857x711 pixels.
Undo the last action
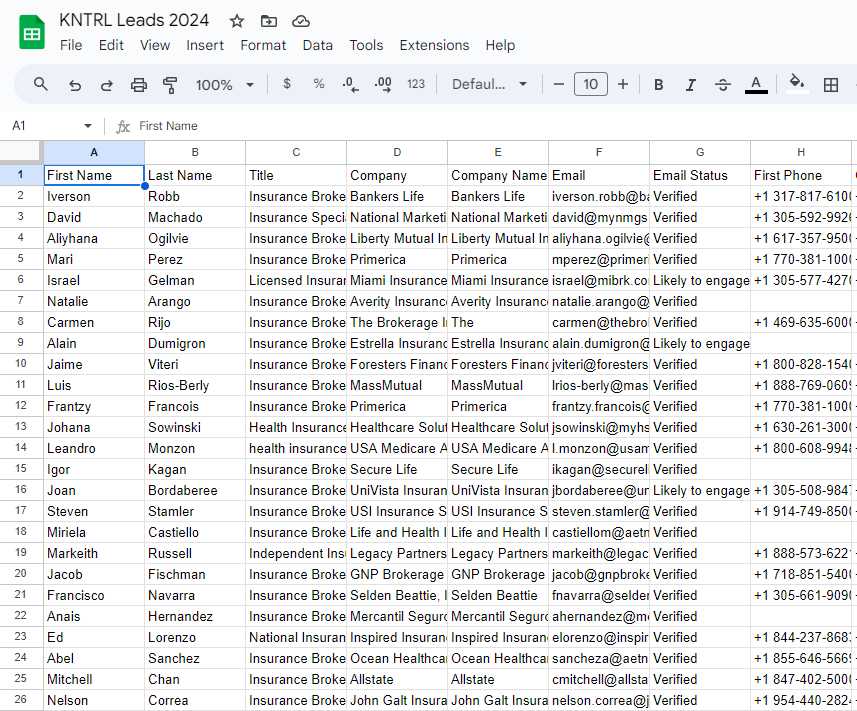(75, 85)
